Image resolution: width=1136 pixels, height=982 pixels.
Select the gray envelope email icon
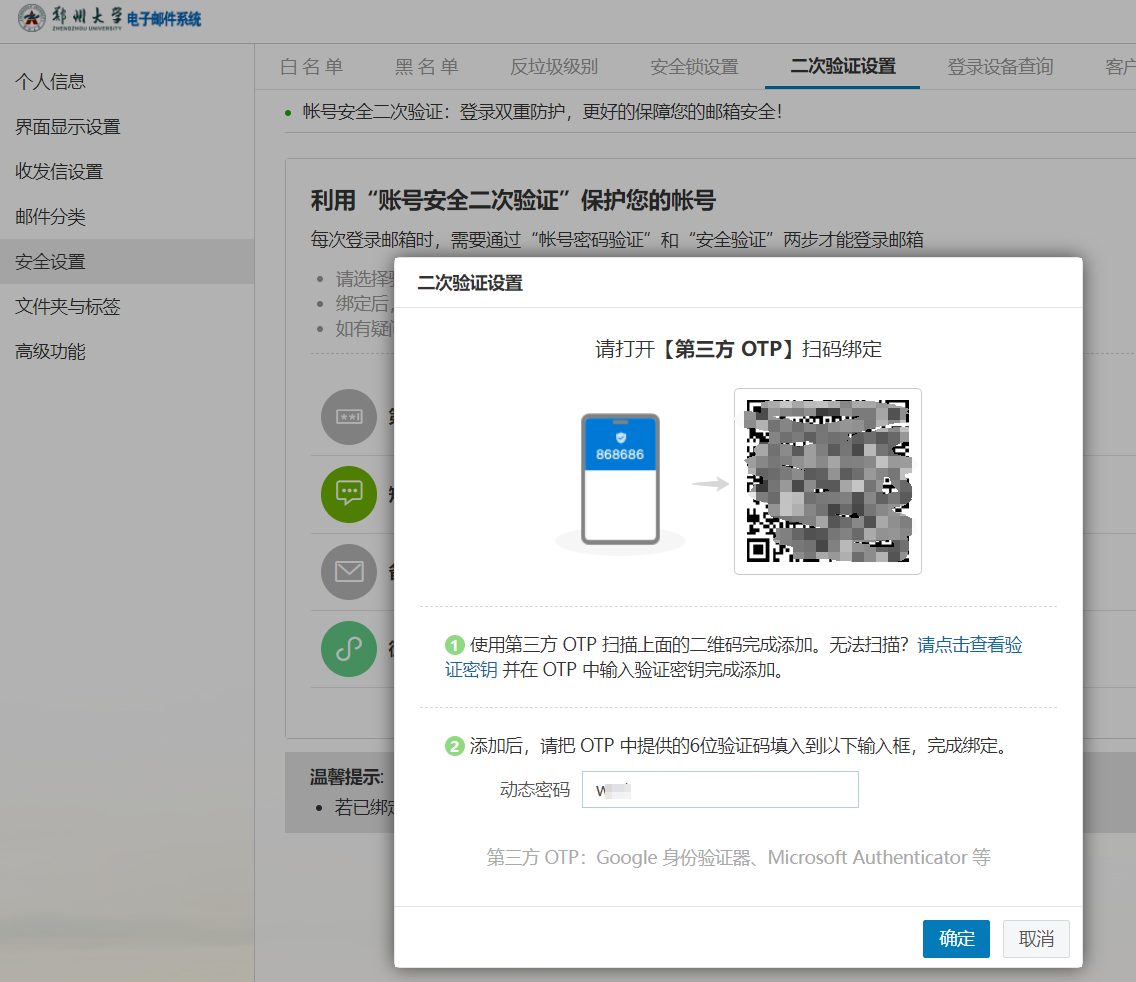[348, 572]
